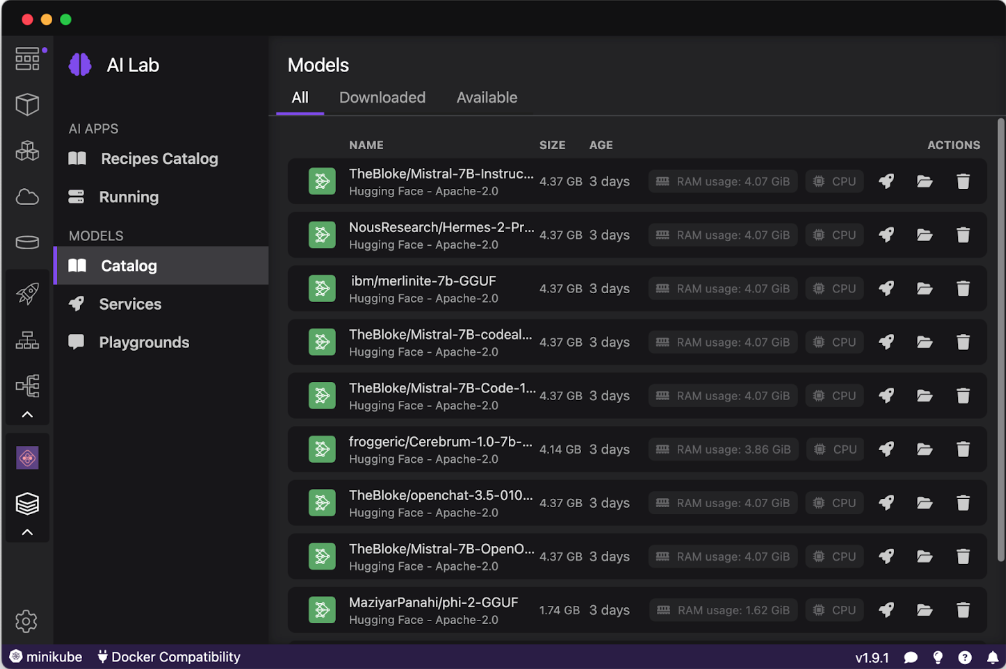Collapse the lower chevron in the left rail
The image size is (1006, 669).
[27, 533]
